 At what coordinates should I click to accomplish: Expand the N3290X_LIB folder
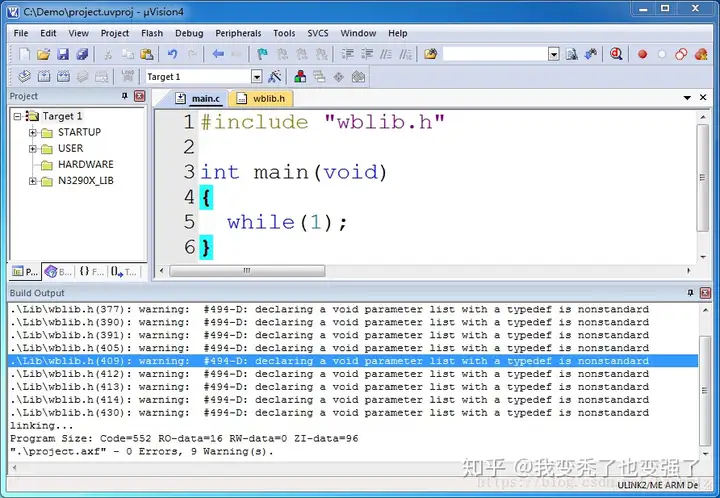[33, 181]
